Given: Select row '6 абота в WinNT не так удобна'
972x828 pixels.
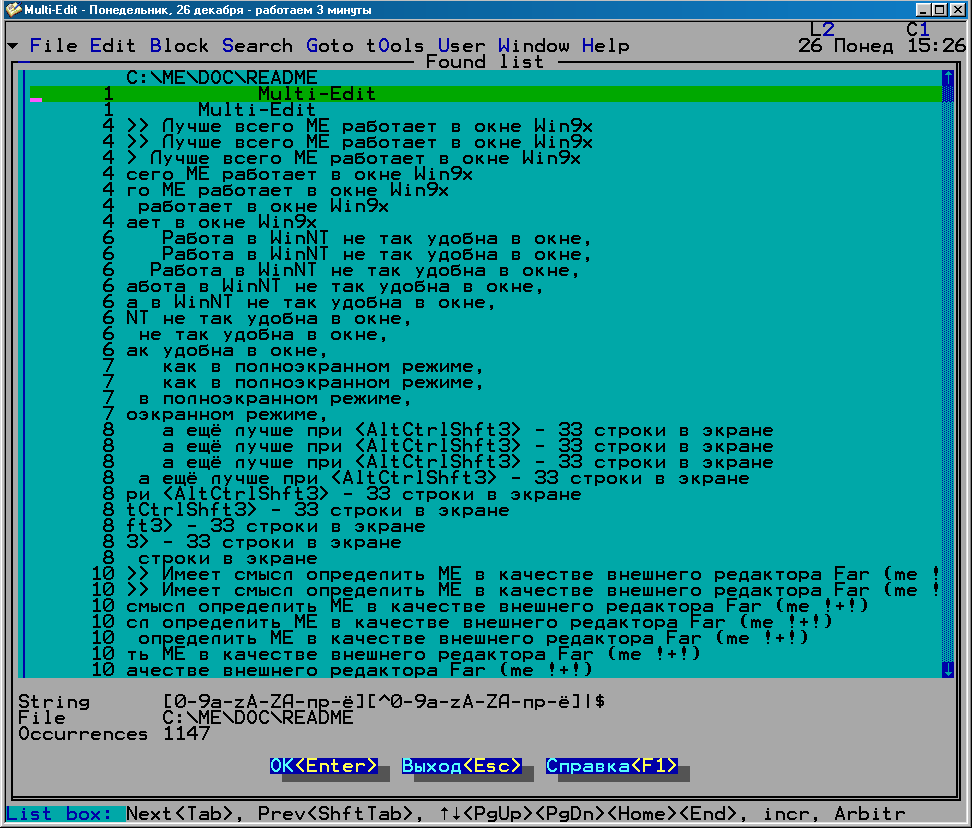Looking at the screenshot, I should click(x=485, y=286).
